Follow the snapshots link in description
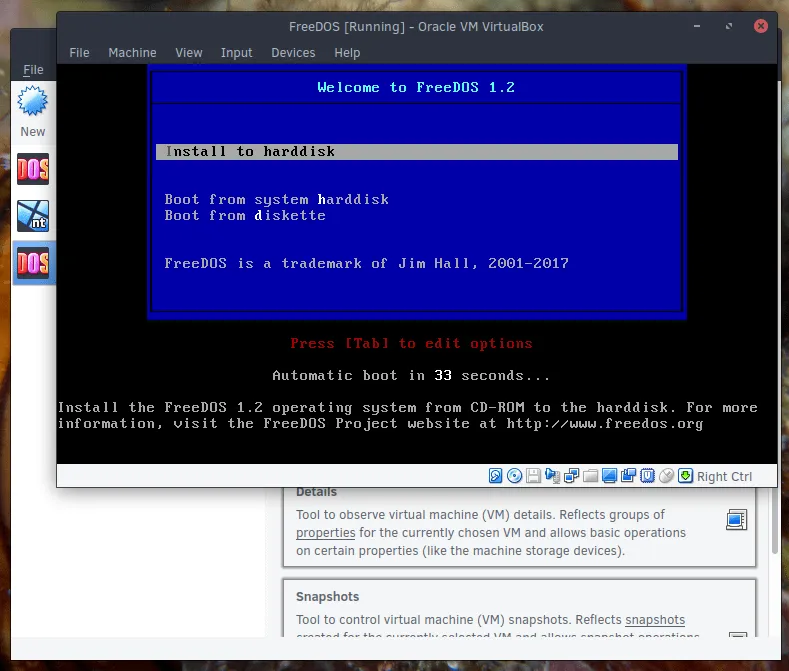This screenshot has width=789, height=671. coord(653,620)
